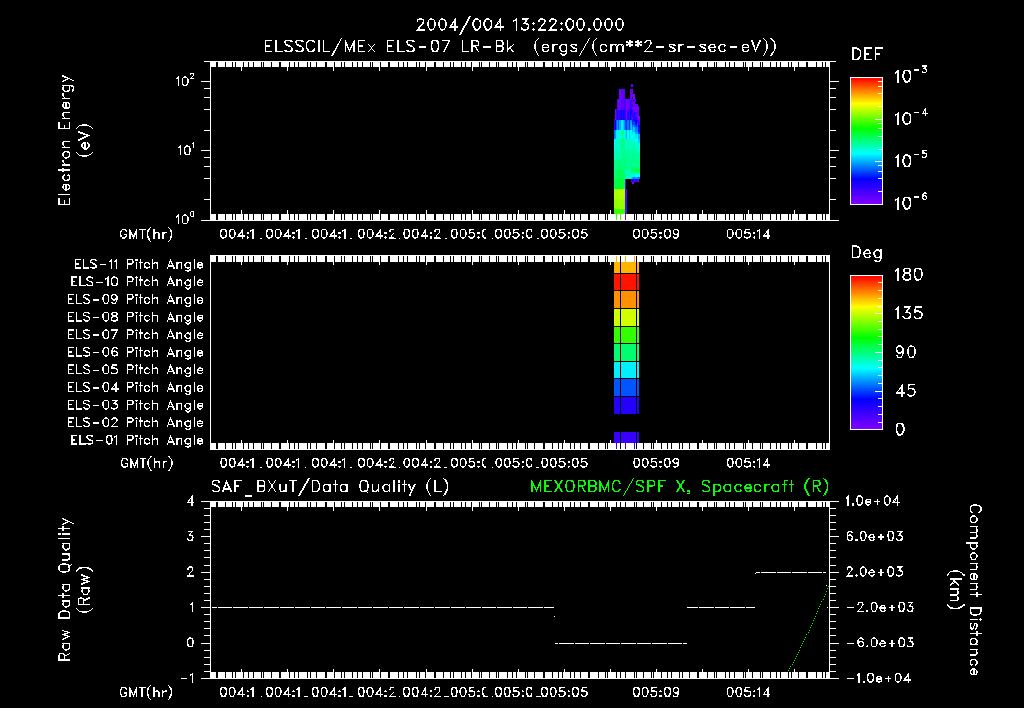Click 005:09 time label under pitch angle panel
The image size is (1024, 708).
pos(656,463)
